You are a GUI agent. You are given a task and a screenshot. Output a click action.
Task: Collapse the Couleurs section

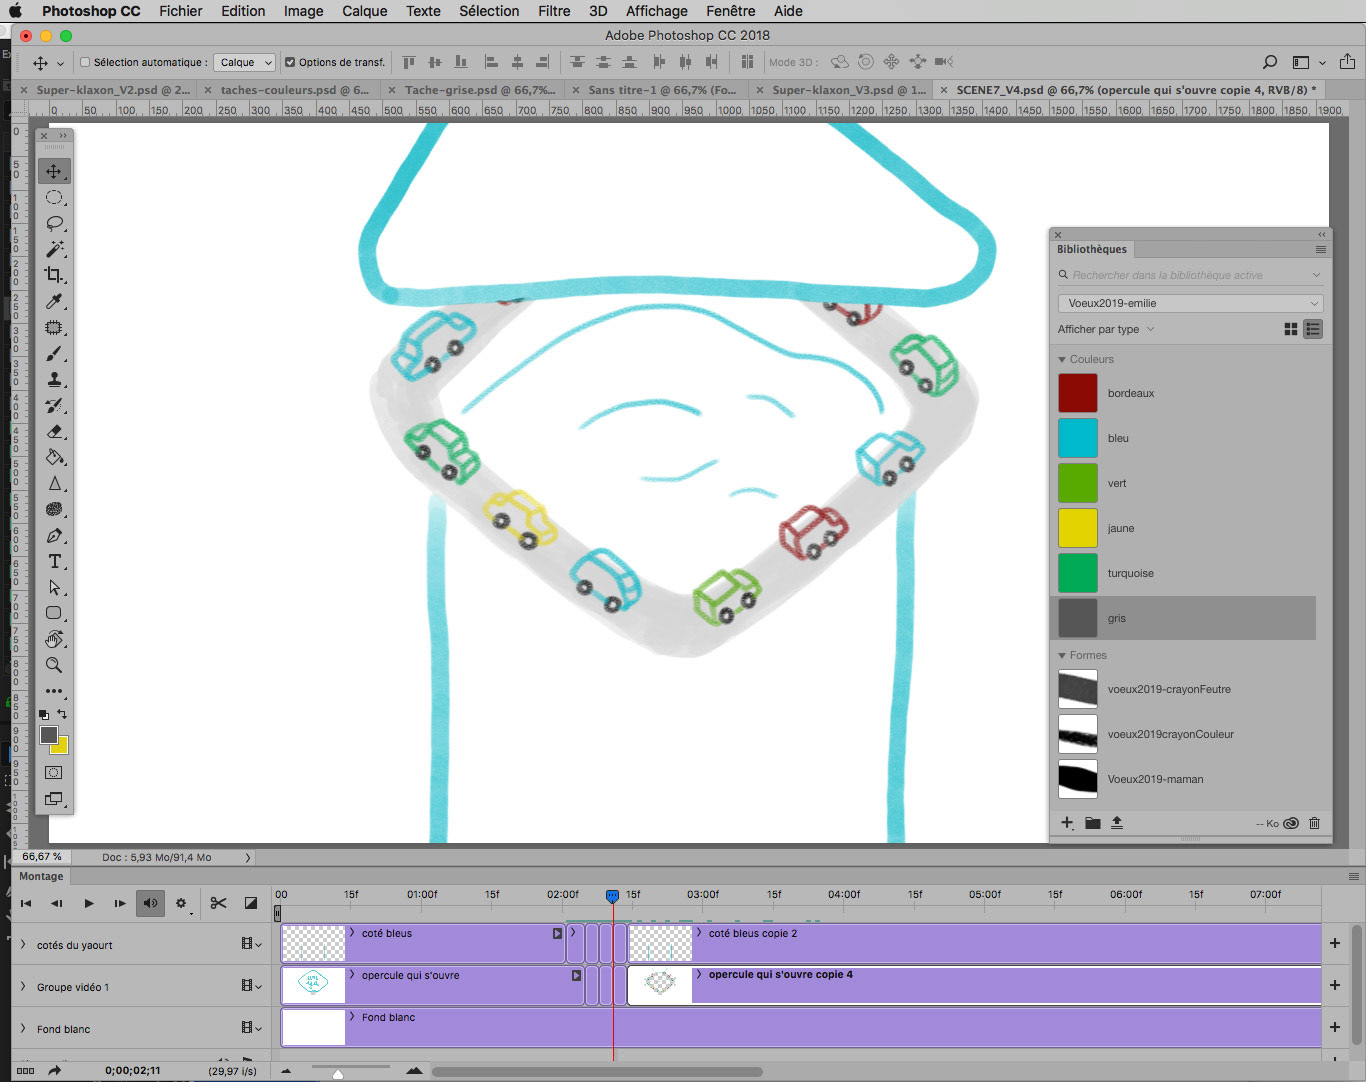pos(1062,359)
